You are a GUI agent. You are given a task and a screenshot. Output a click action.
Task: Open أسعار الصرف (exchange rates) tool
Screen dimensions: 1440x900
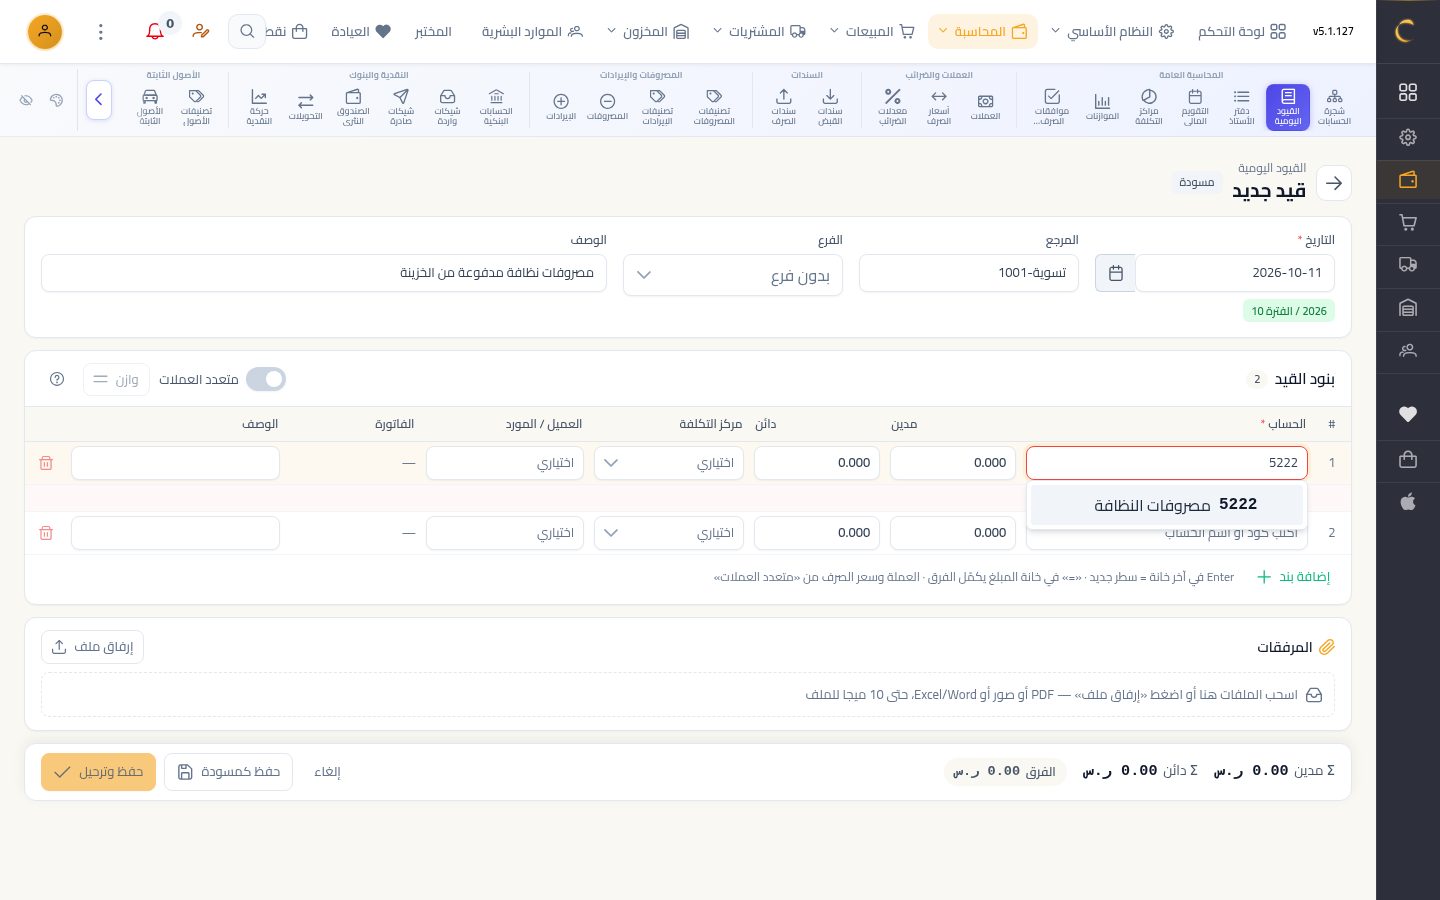coord(938,106)
